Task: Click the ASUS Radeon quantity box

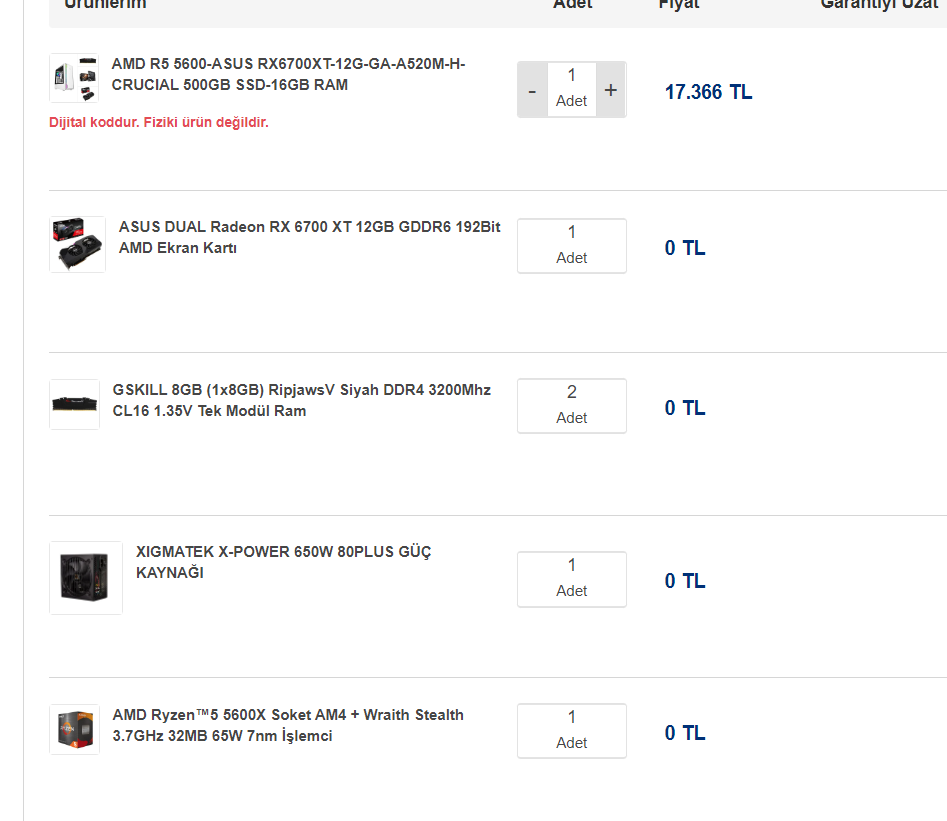Action: [x=572, y=245]
